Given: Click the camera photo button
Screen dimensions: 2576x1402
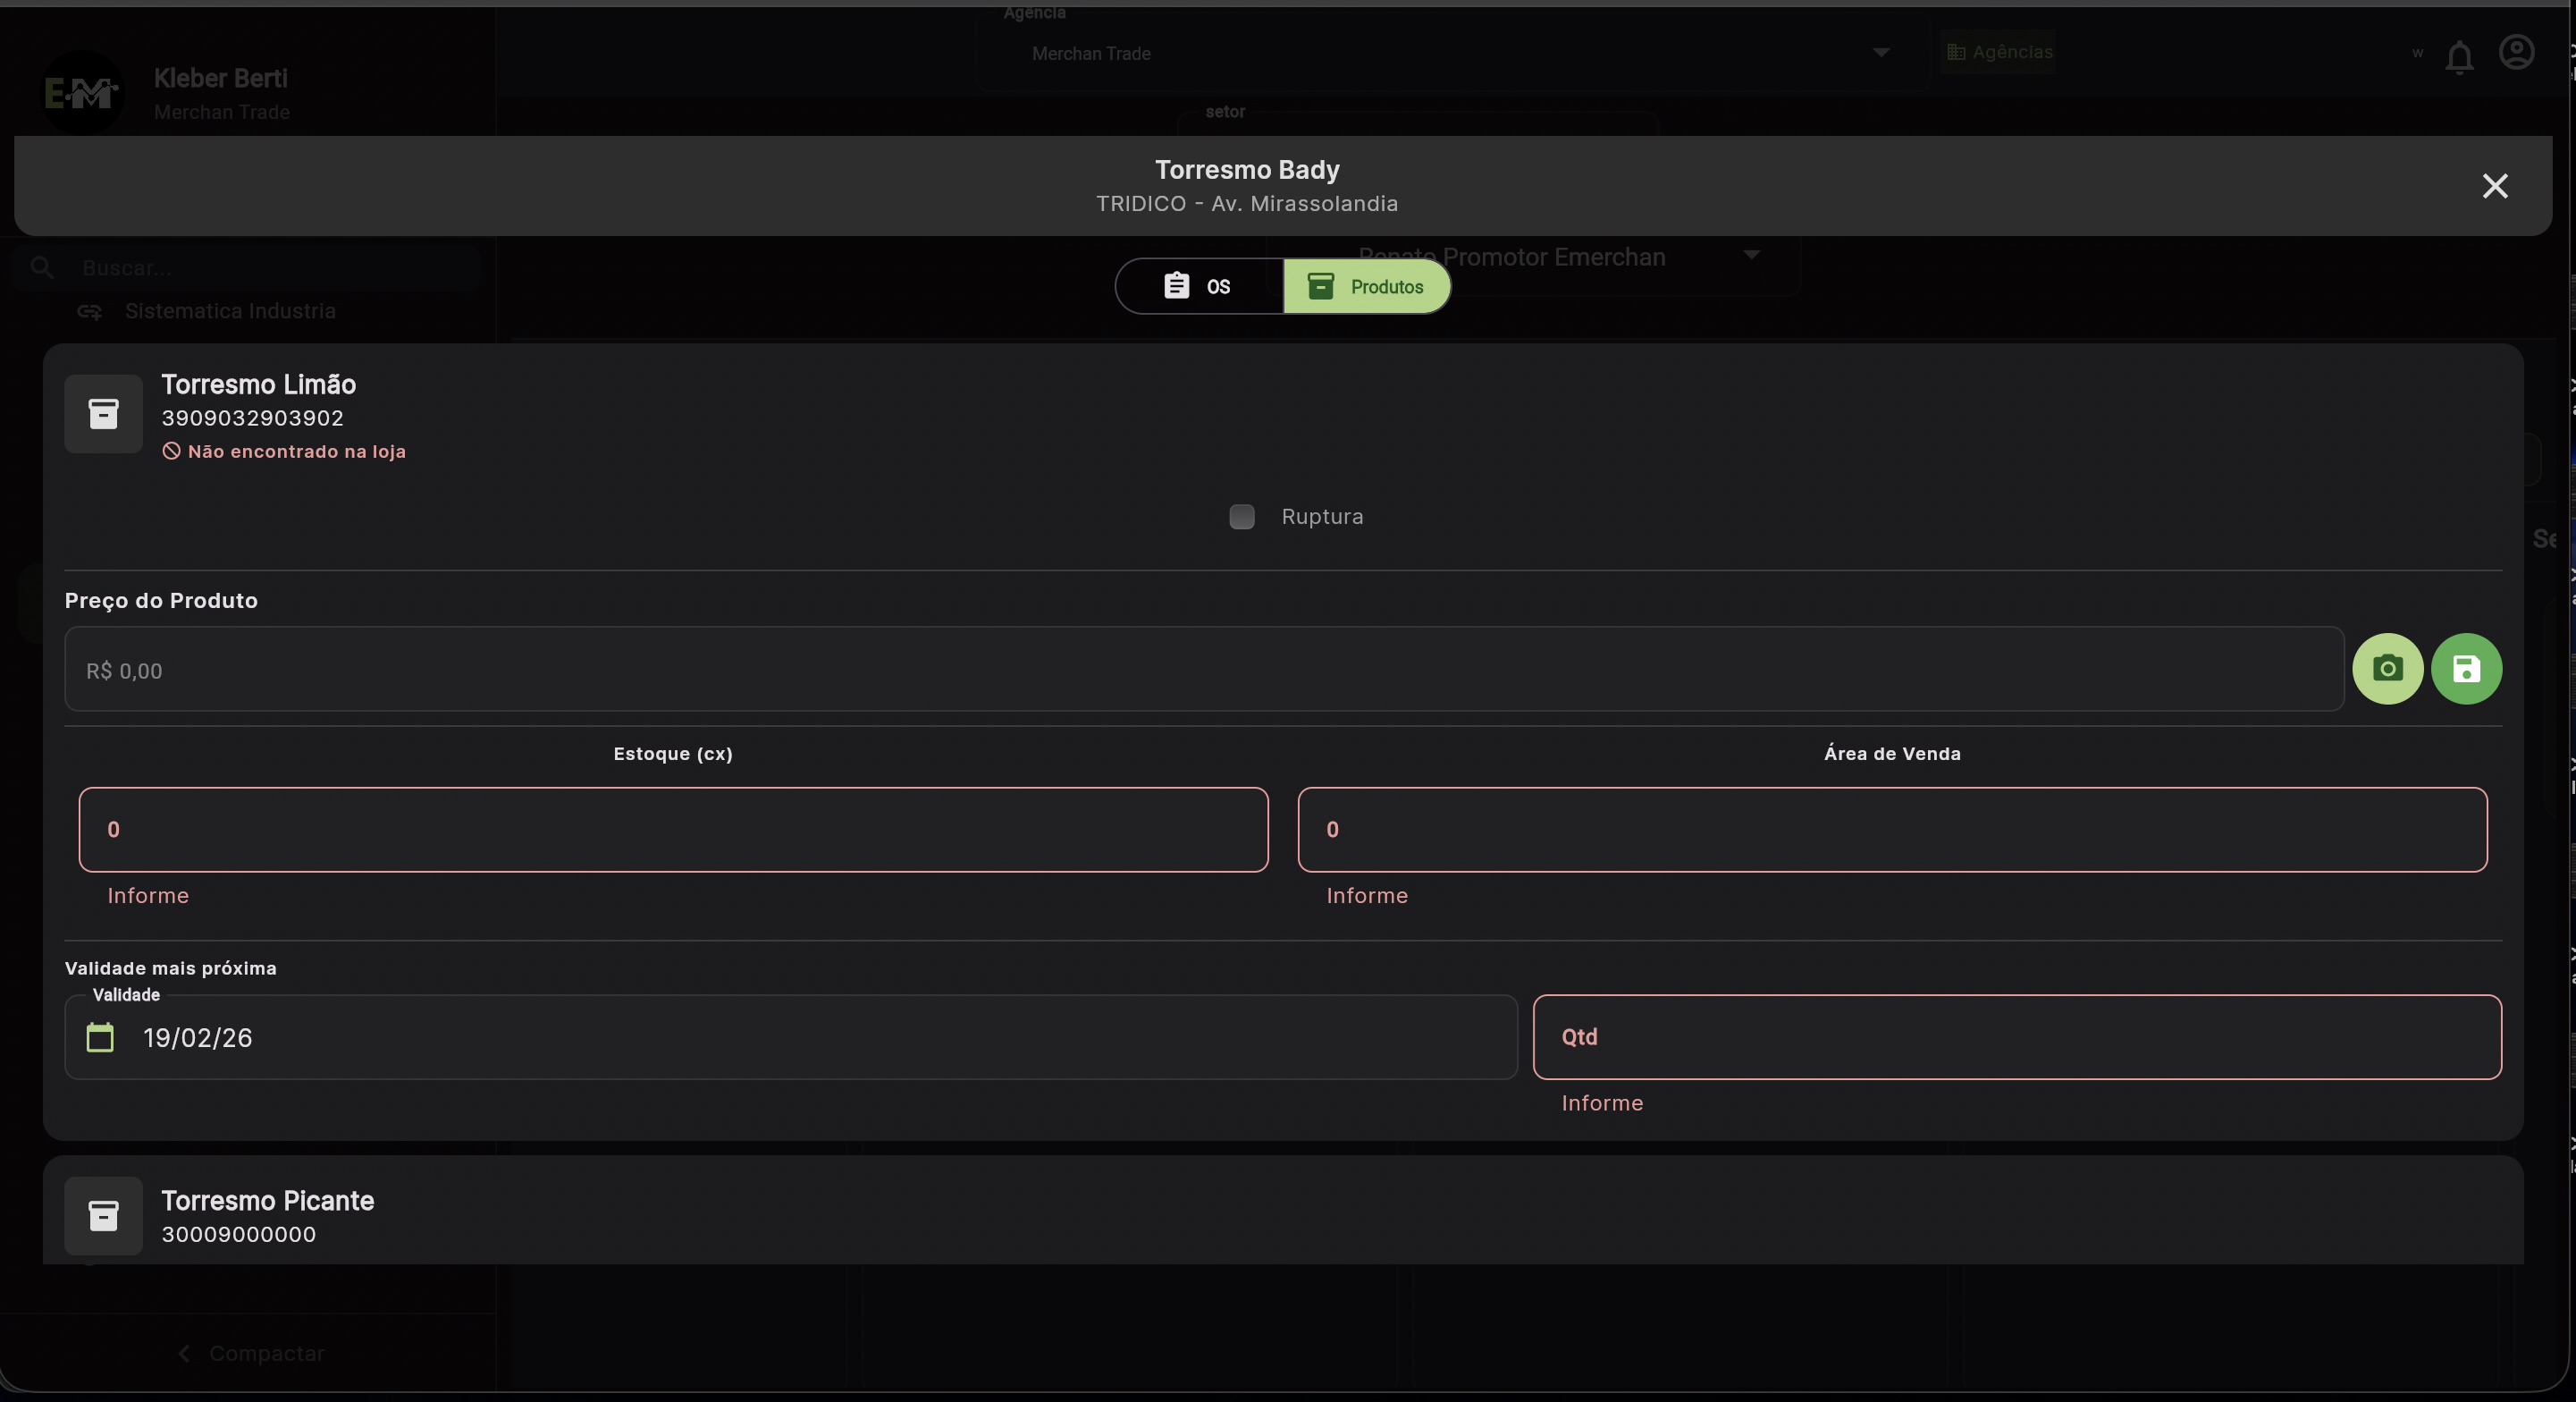Looking at the screenshot, I should pos(2387,668).
